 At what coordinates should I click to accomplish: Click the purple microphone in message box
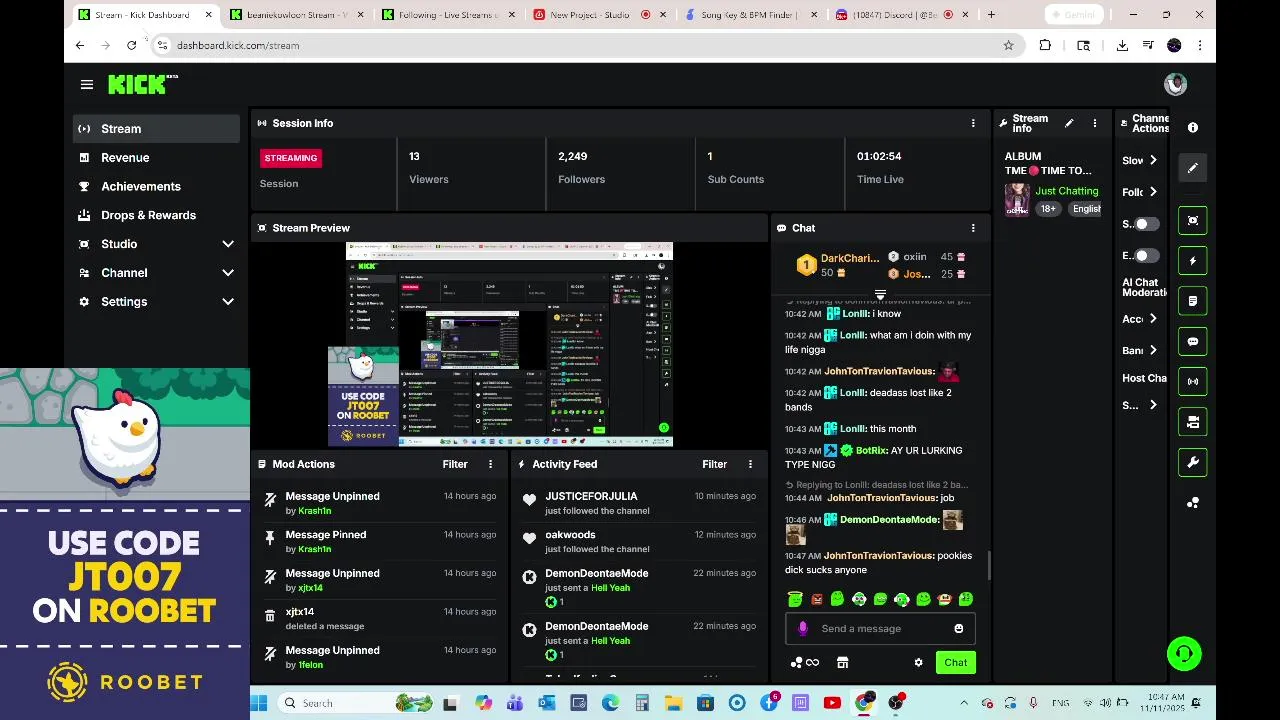pyautogui.click(x=802, y=629)
